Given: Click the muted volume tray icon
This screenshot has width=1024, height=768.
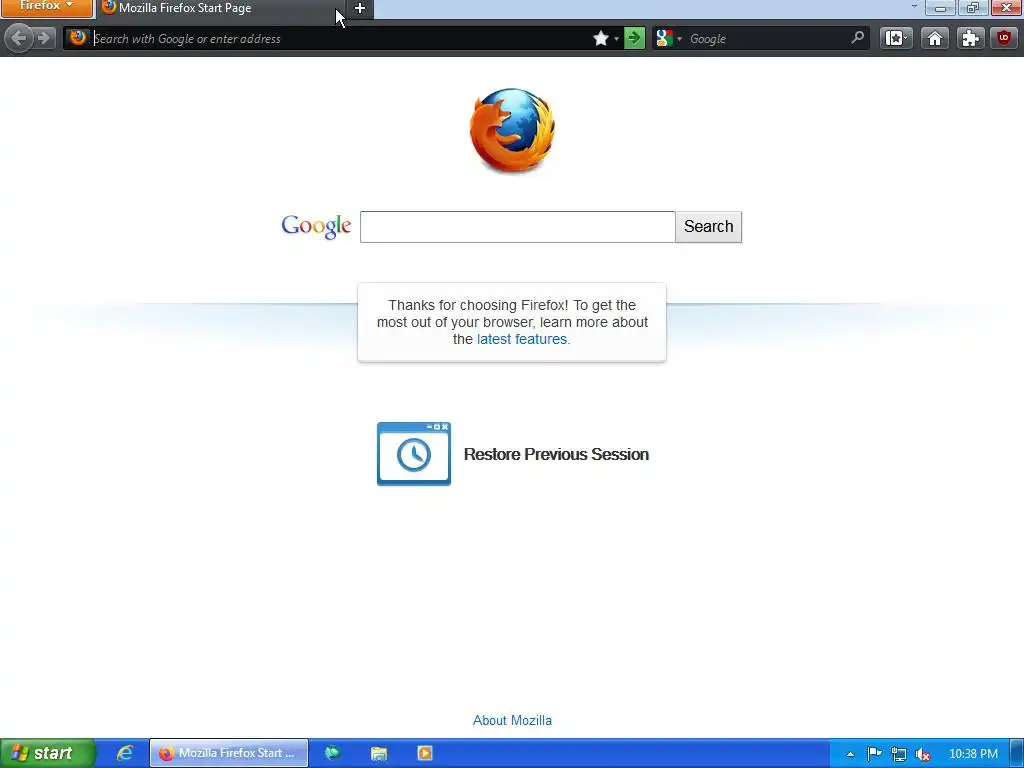Looking at the screenshot, I should 923,754.
